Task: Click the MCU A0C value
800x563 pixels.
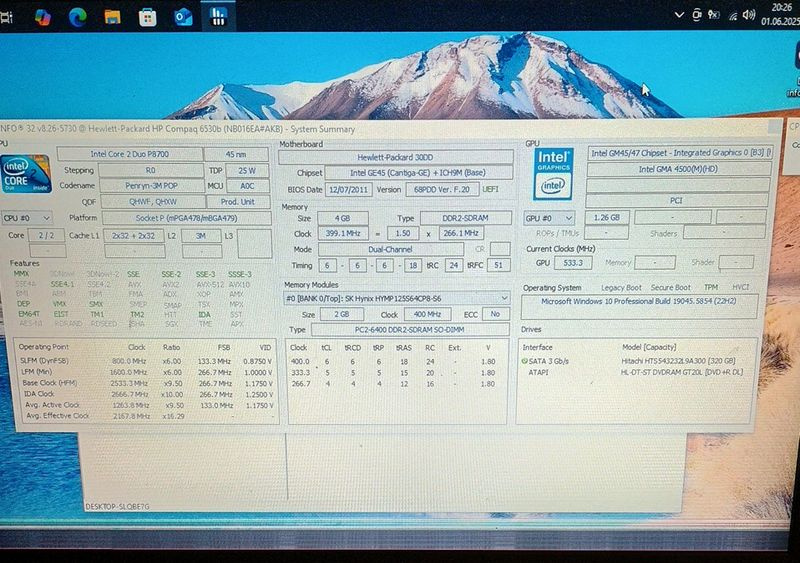Action: click(247, 186)
